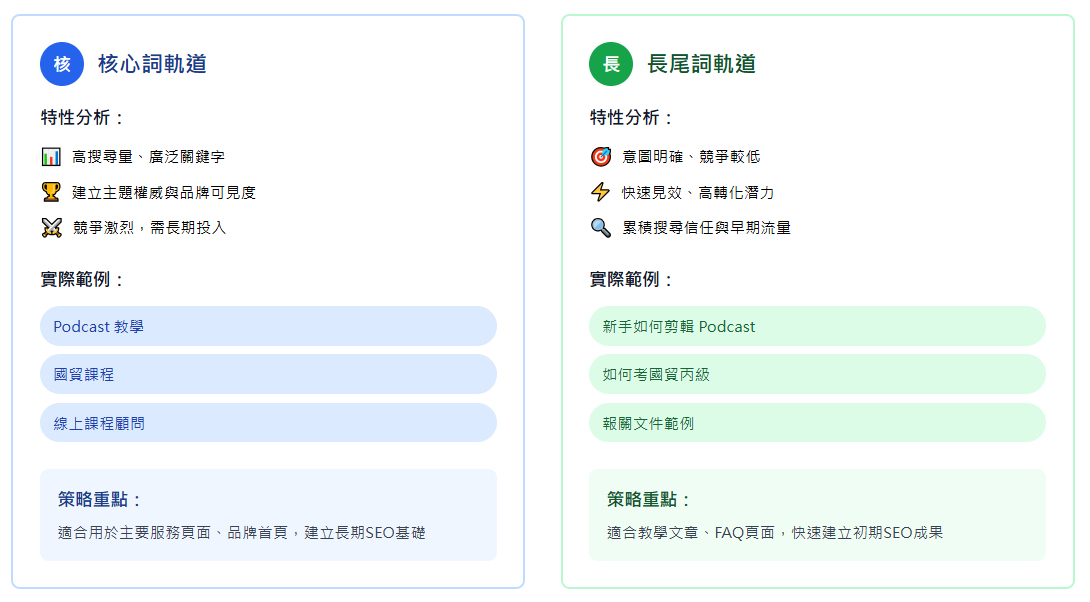Click the 長尾詞軌道 heading
The width and height of the screenshot is (1090, 602).
pyautogui.click(x=701, y=64)
